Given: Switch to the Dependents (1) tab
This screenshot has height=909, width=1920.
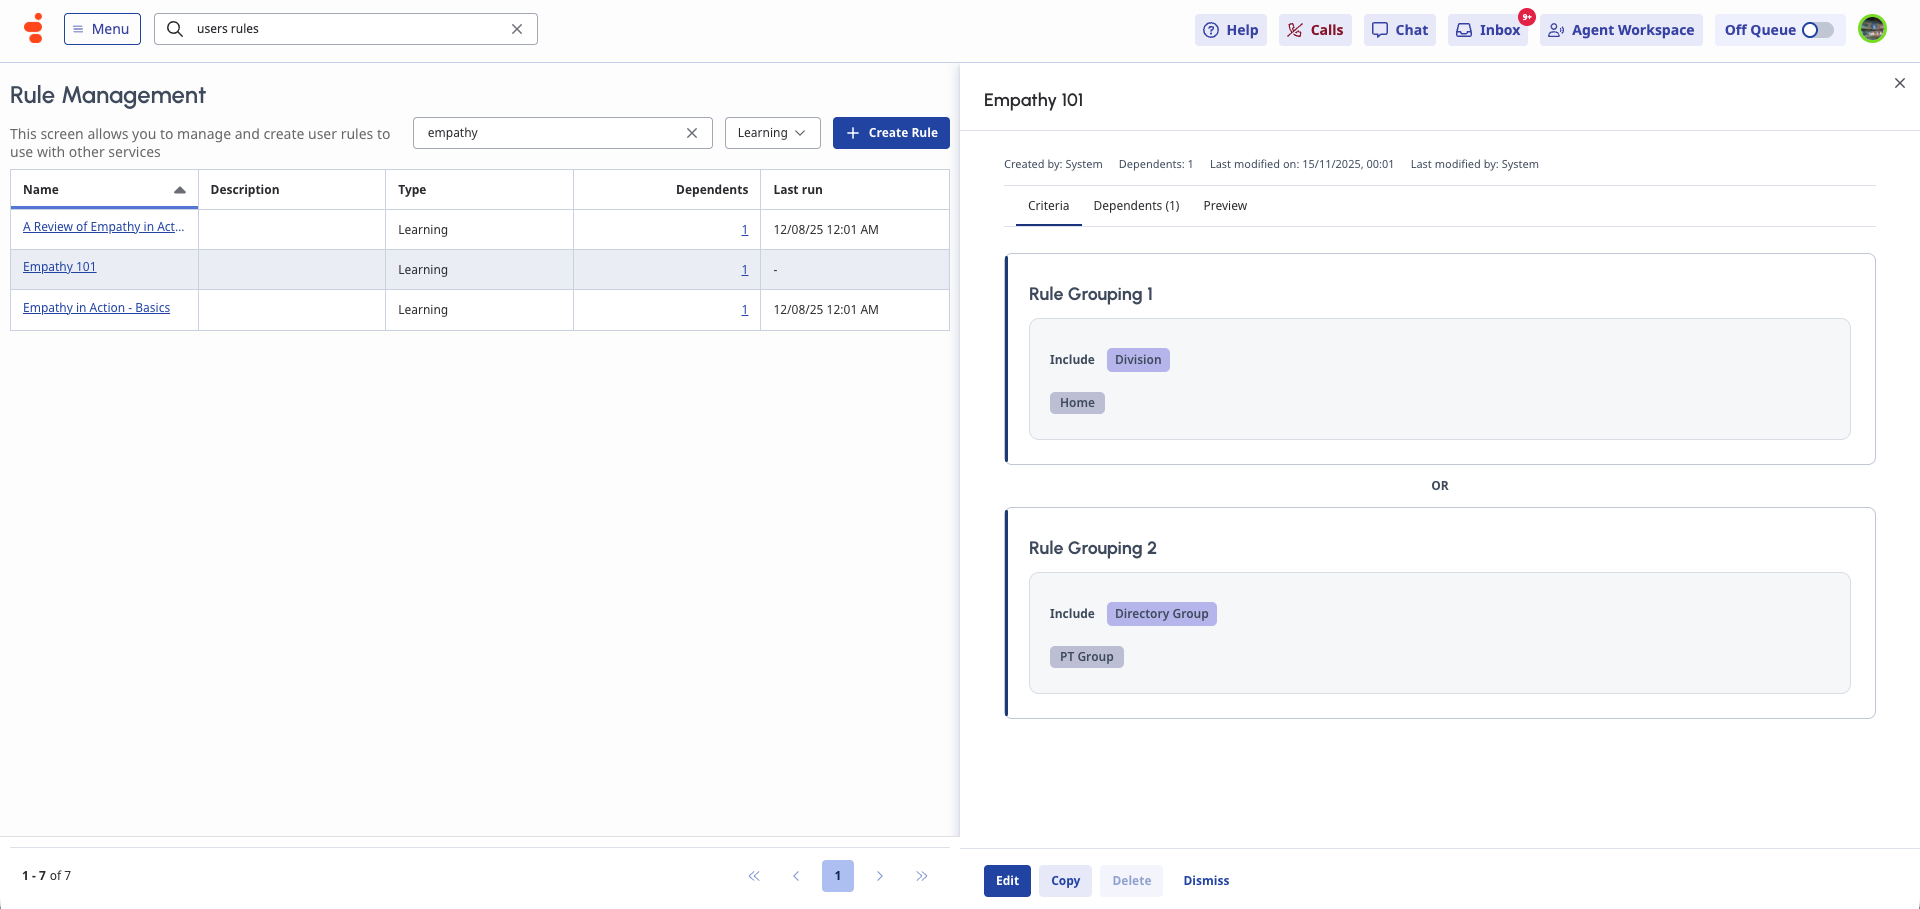Looking at the screenshot, I should point(1136,206).
